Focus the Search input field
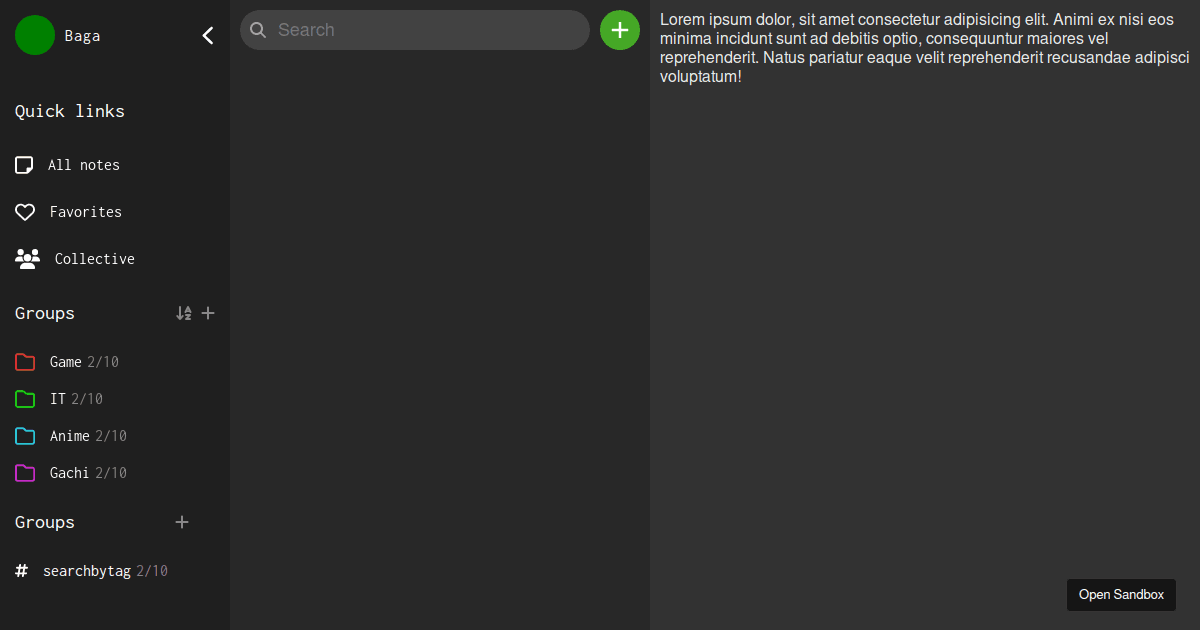The width and height of the screenshot is (1200, 630). tap(415, 30)
